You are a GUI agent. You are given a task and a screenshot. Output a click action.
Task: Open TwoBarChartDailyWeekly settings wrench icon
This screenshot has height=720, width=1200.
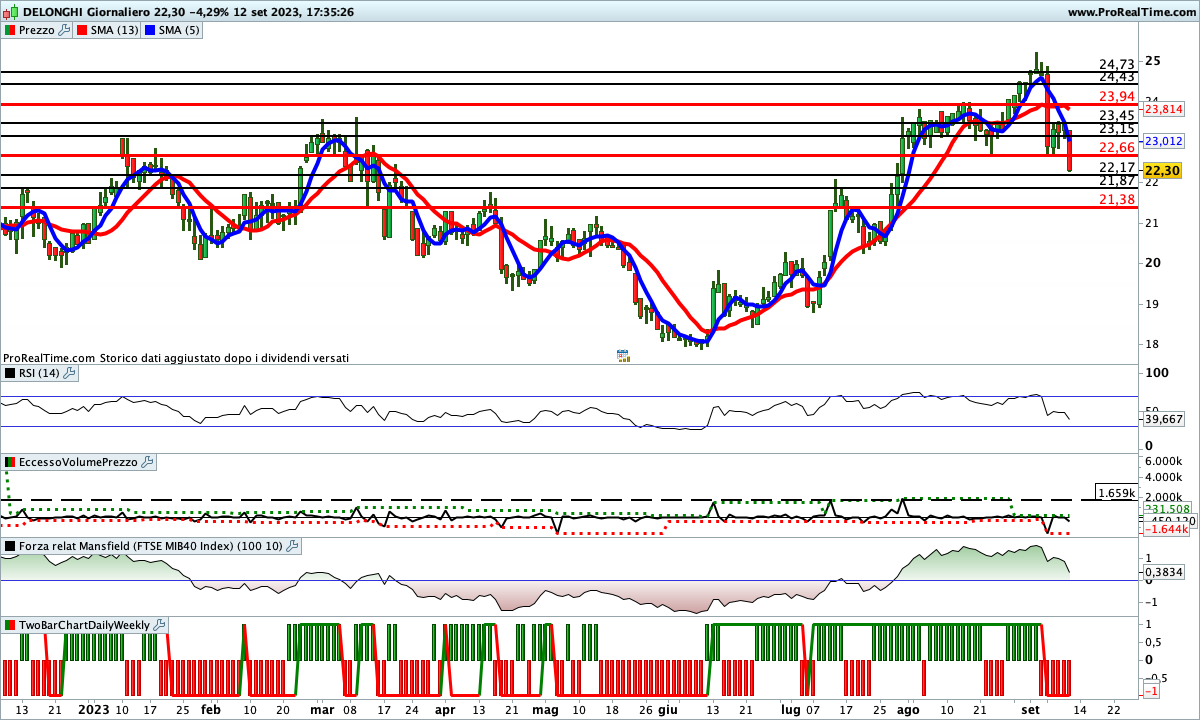pyautogui.click(x=160, y=625)
